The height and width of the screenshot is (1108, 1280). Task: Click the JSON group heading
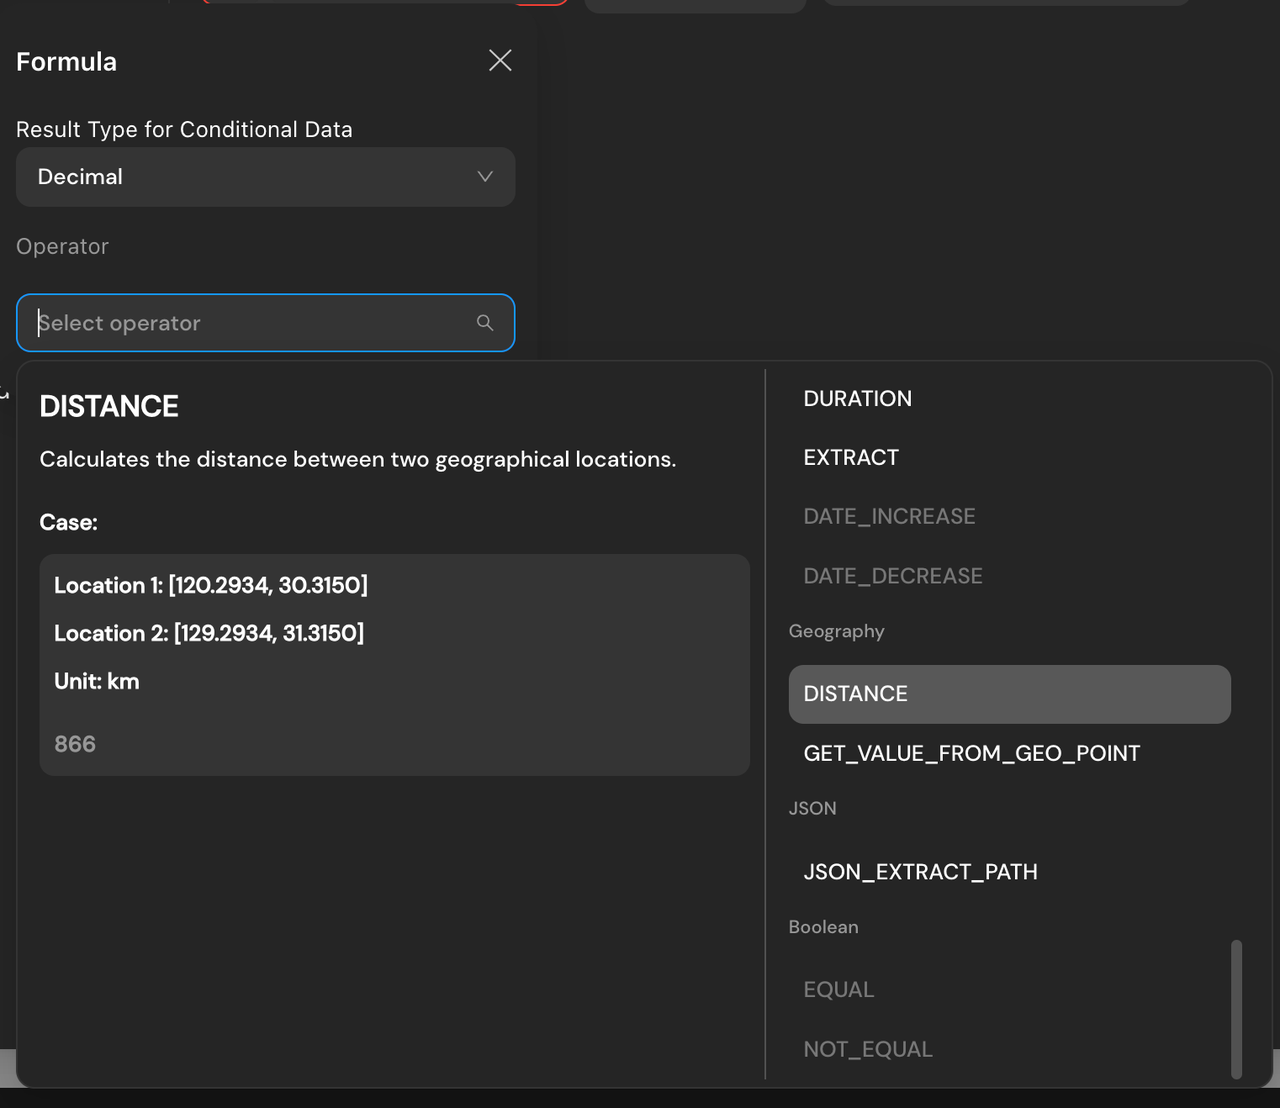click(812, 808)
